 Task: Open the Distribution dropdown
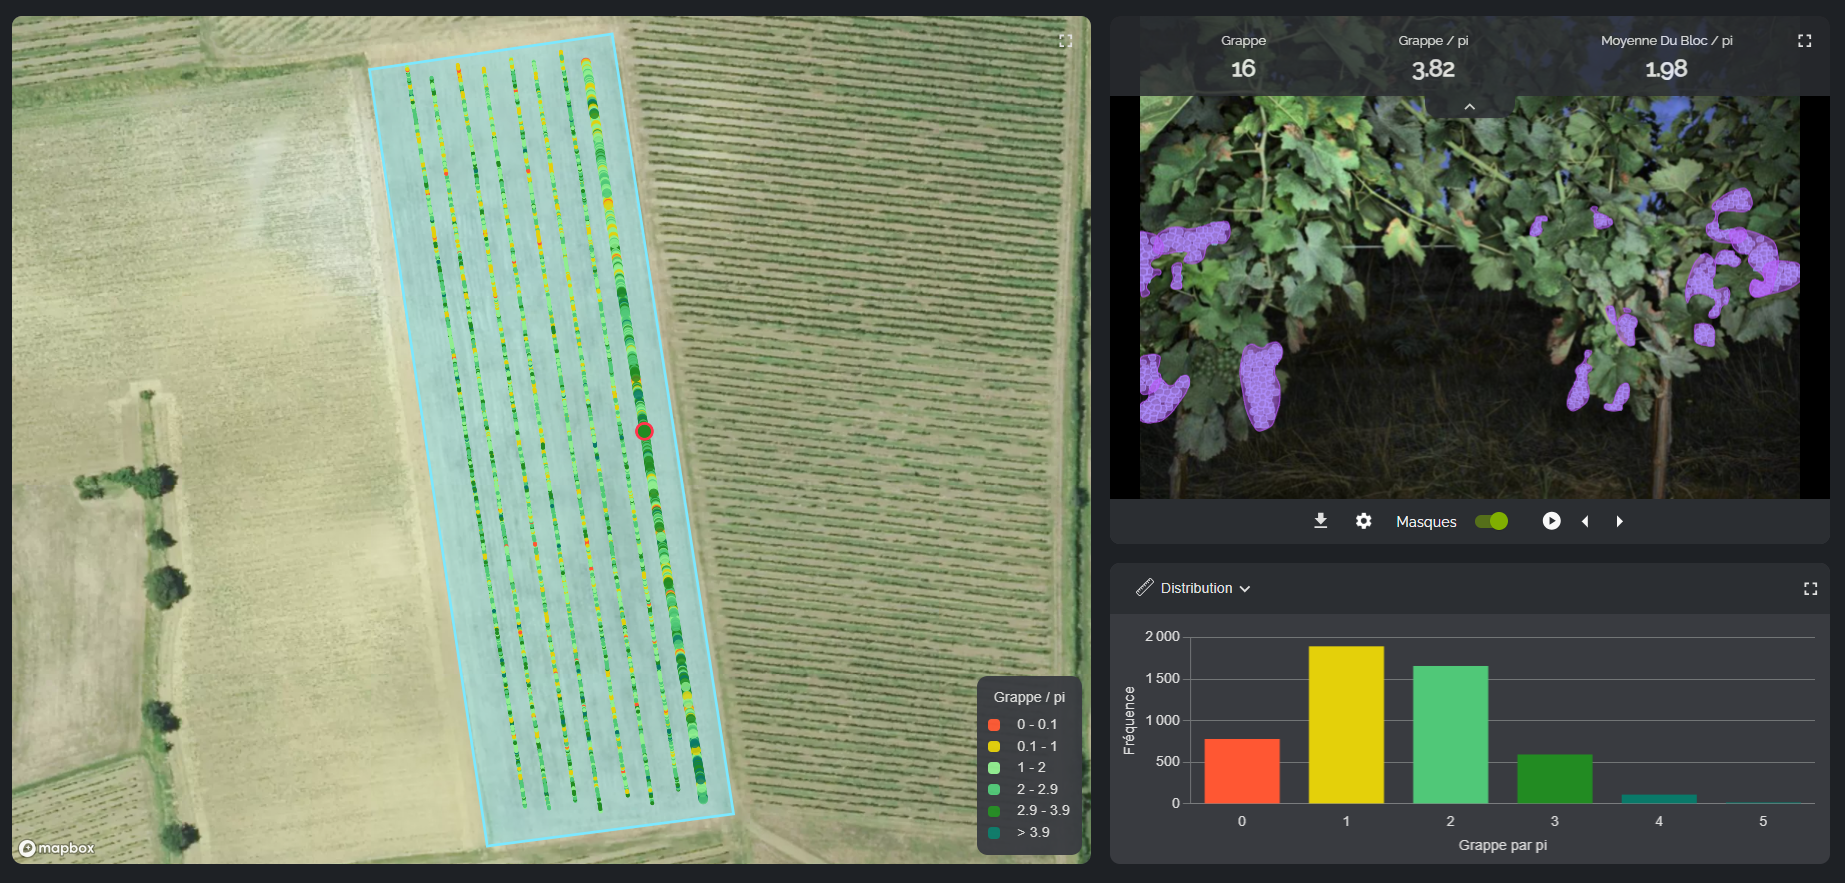pos(1205,588)
